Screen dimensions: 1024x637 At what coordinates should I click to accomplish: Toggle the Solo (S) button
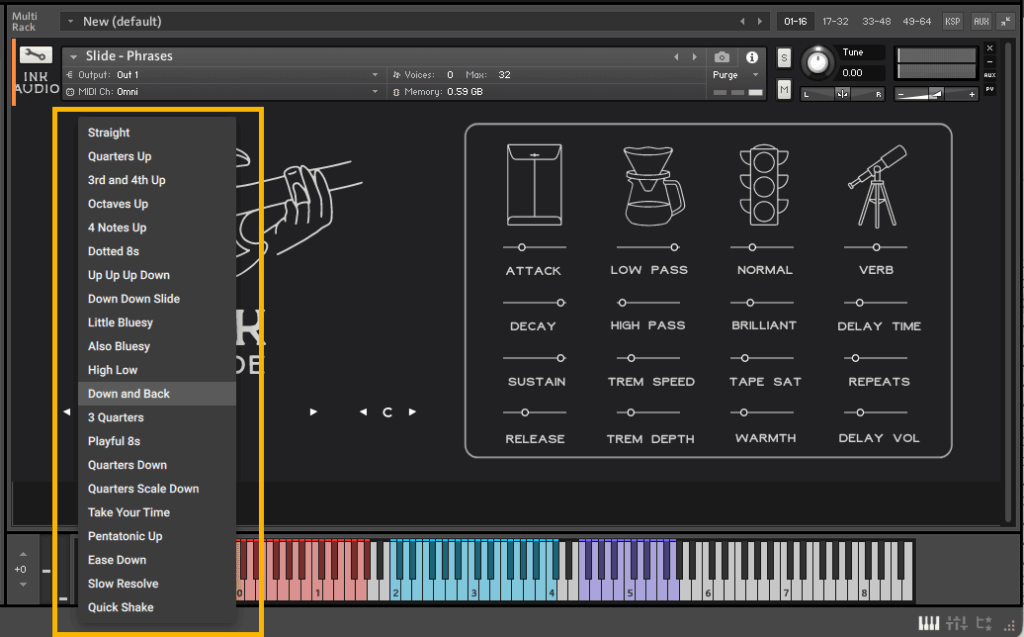click(784, 57)
